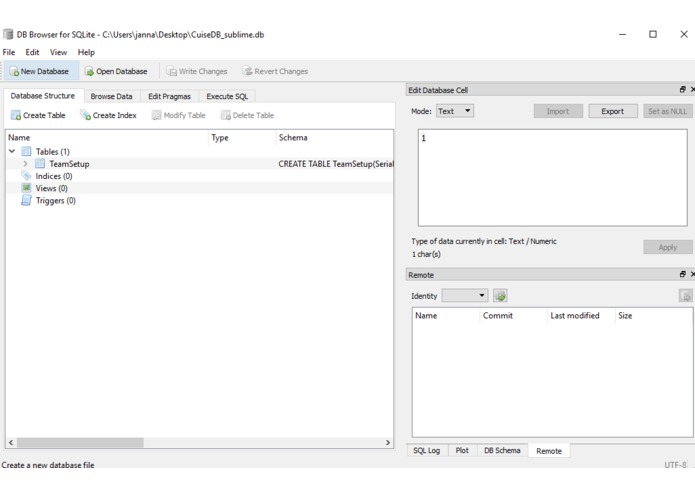This screenshot has height=494, width=695.
Task: Click the Import button
Action: [558, 111]
